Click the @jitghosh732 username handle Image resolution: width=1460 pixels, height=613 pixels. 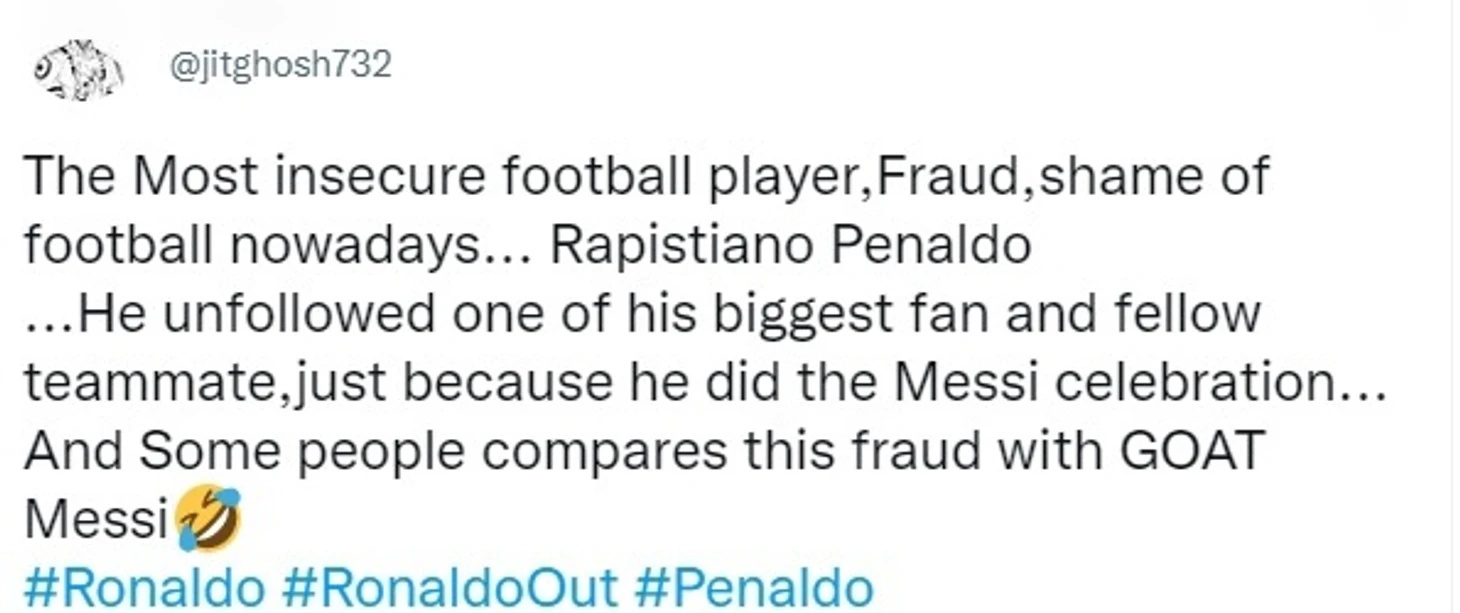click(281, 65)
